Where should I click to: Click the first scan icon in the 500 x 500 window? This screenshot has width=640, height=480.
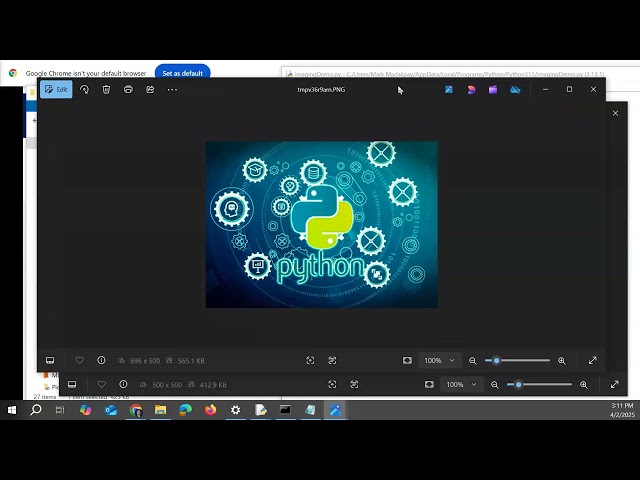(332, 384)
